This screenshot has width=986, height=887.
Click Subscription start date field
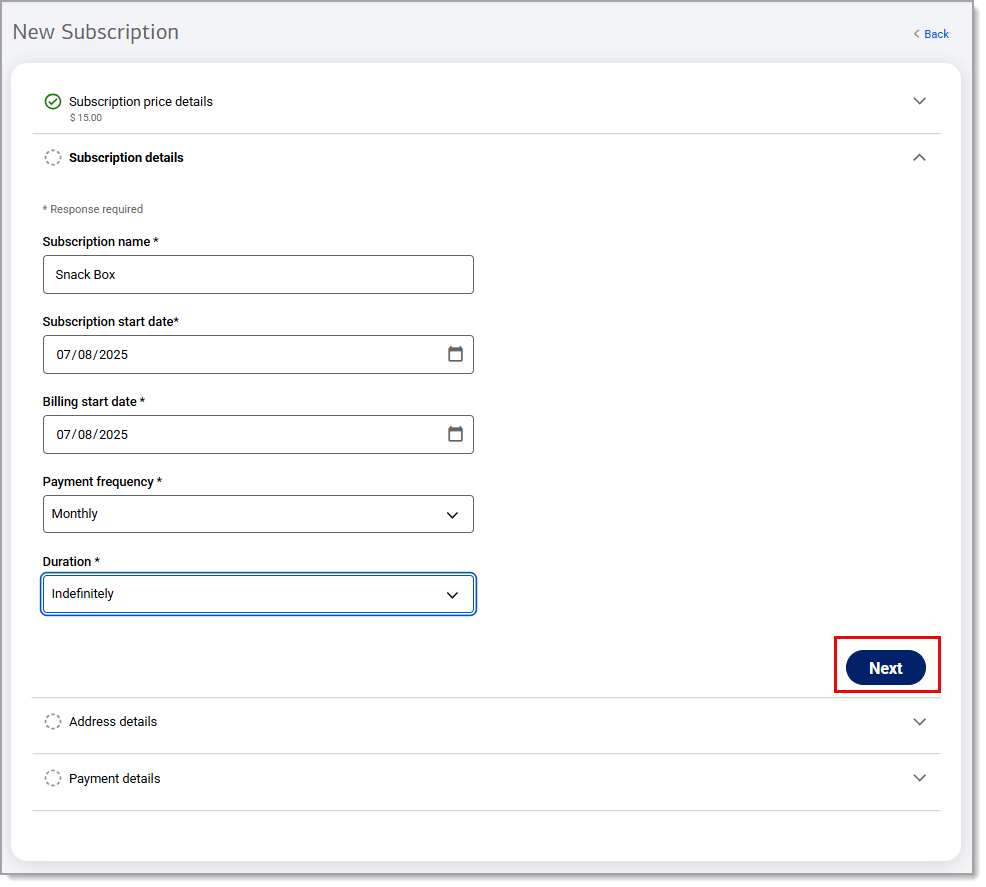[x=258, y=355]
